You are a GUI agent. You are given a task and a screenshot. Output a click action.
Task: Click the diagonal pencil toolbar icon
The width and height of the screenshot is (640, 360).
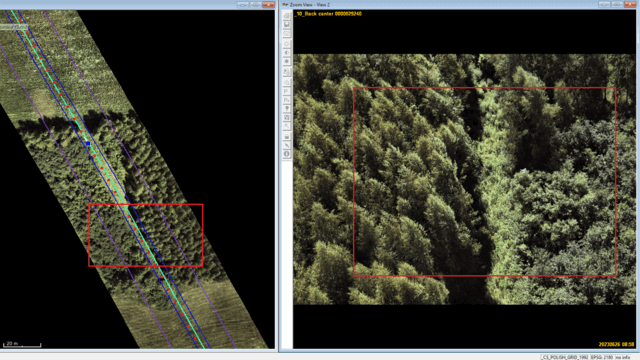(x=287, y=145)
